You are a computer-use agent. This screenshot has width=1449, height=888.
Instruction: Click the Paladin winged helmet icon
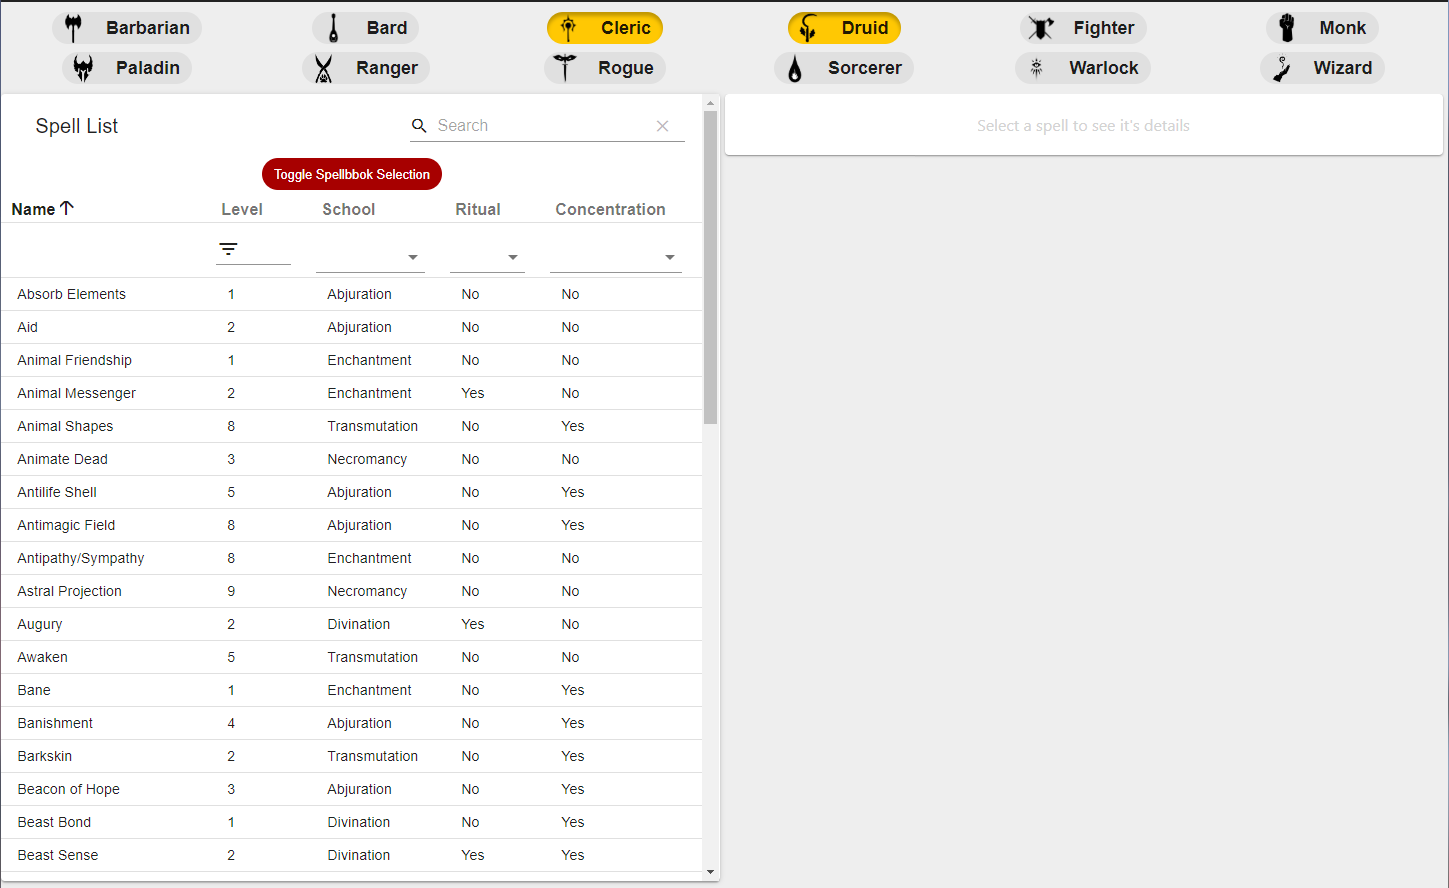pos(83,68)
